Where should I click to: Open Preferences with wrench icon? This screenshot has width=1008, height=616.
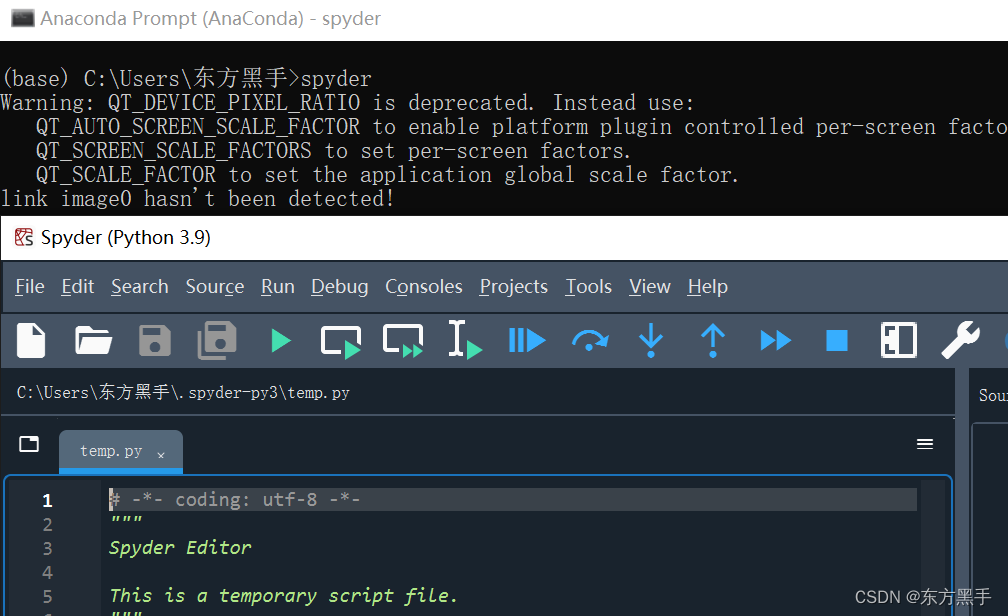(x=960, y=340)
